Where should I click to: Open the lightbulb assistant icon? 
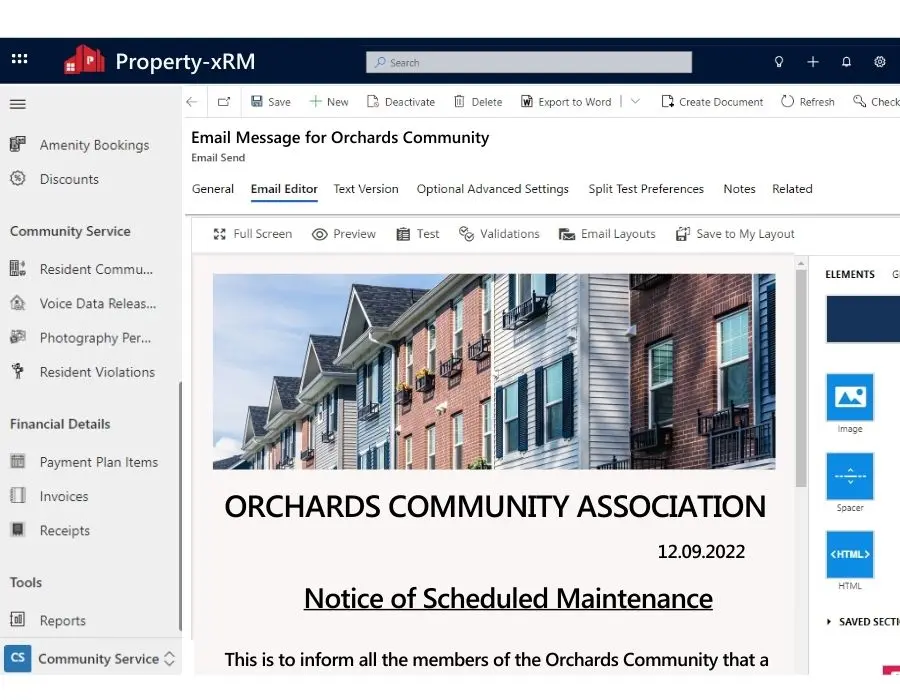[778, 61]
